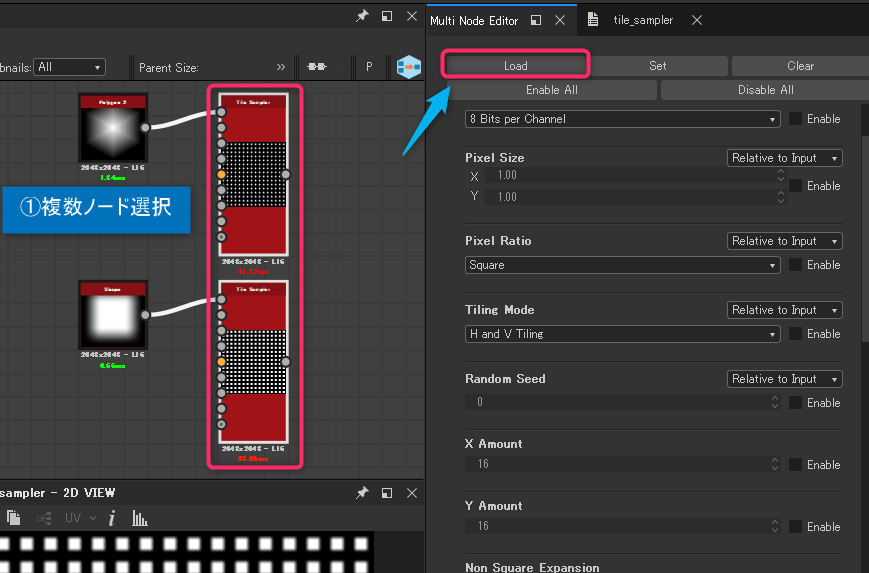
Task: Click the tile_sampler tab document icon
Action: (x=592, y=20)
